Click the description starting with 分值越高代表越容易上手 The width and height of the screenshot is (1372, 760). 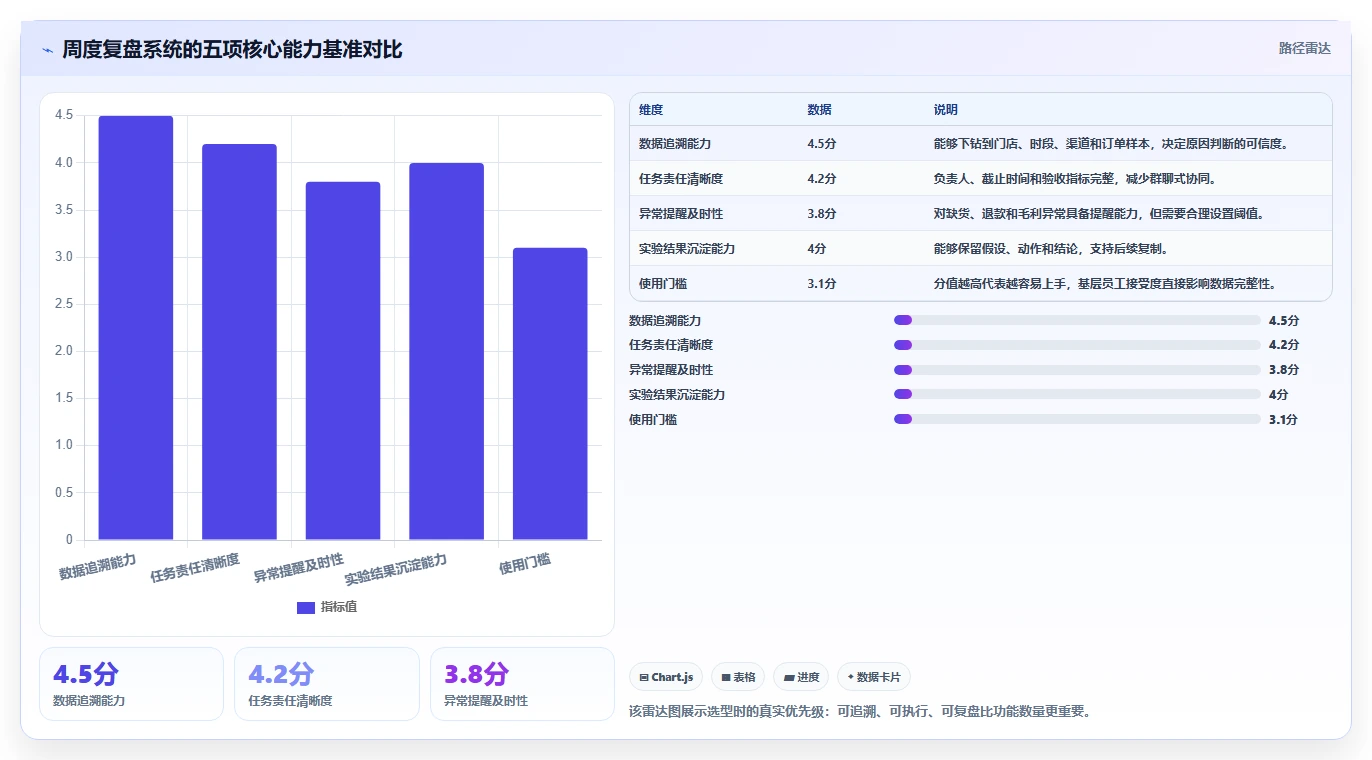coord(1105,284)
